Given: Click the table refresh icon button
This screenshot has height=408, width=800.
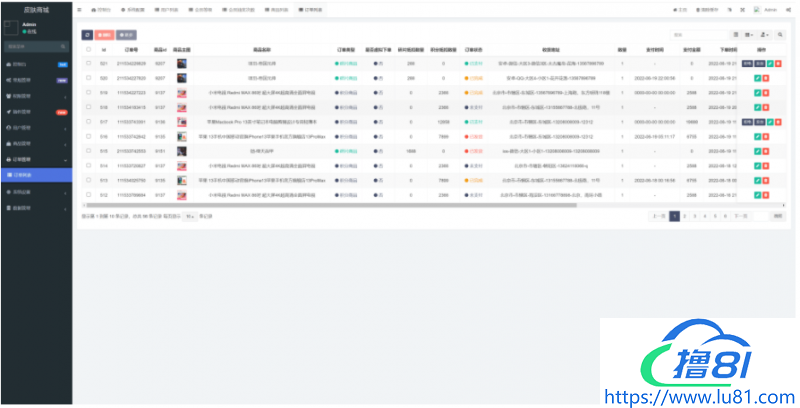Looking at the screenshot, I should coord(86,34).
